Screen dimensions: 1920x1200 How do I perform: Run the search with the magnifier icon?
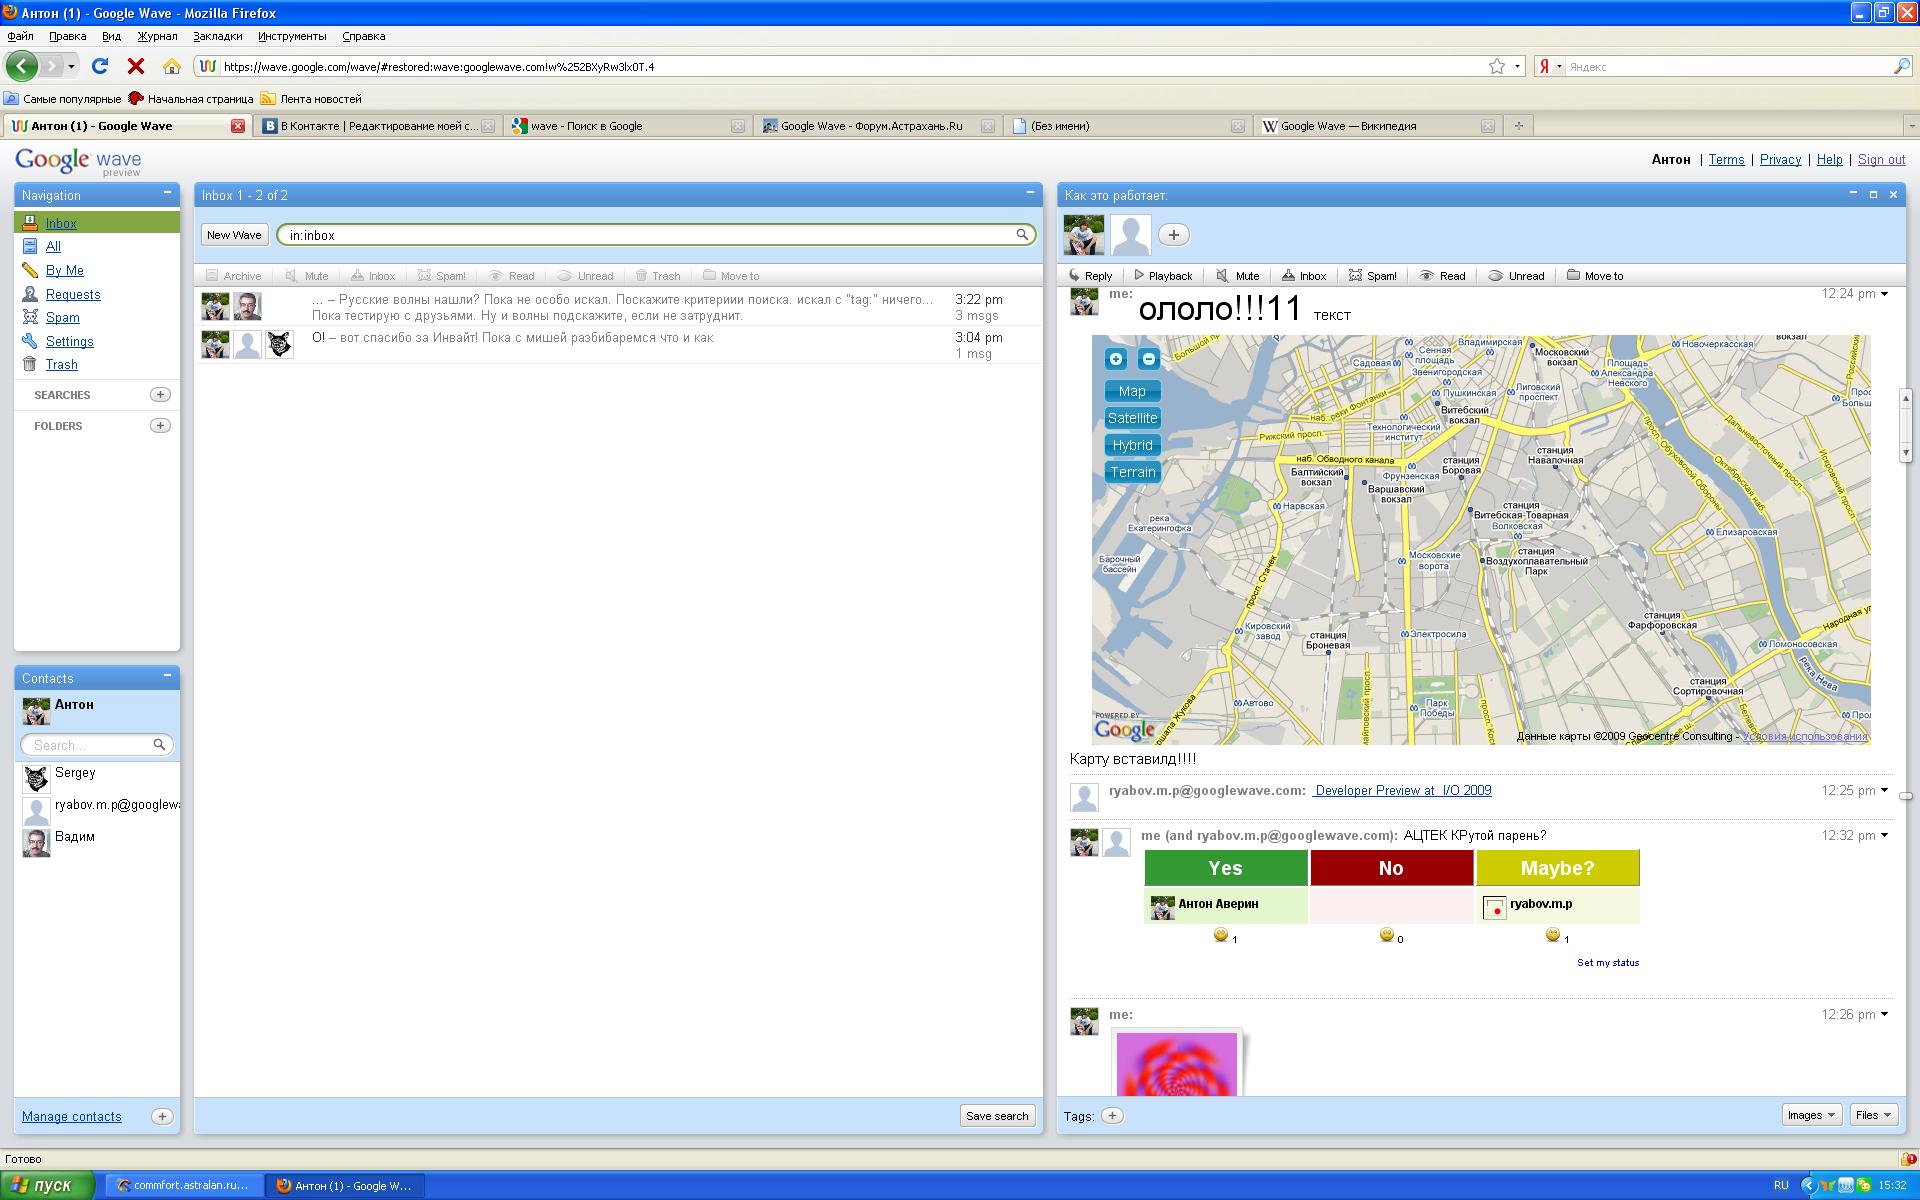click(x=1022, y=235)
